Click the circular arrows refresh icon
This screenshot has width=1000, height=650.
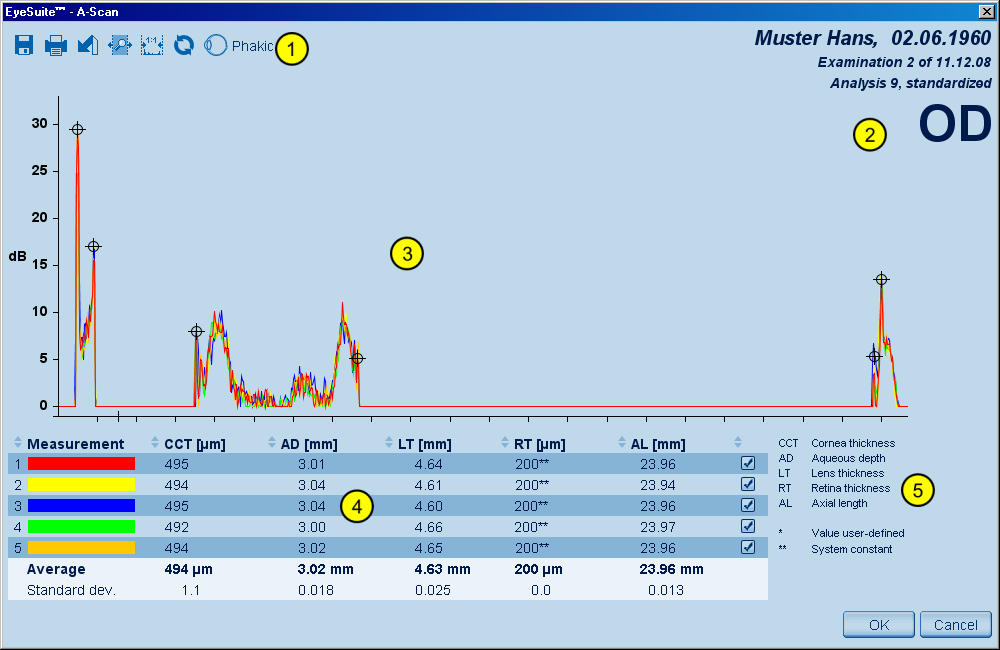click(183, 45)
